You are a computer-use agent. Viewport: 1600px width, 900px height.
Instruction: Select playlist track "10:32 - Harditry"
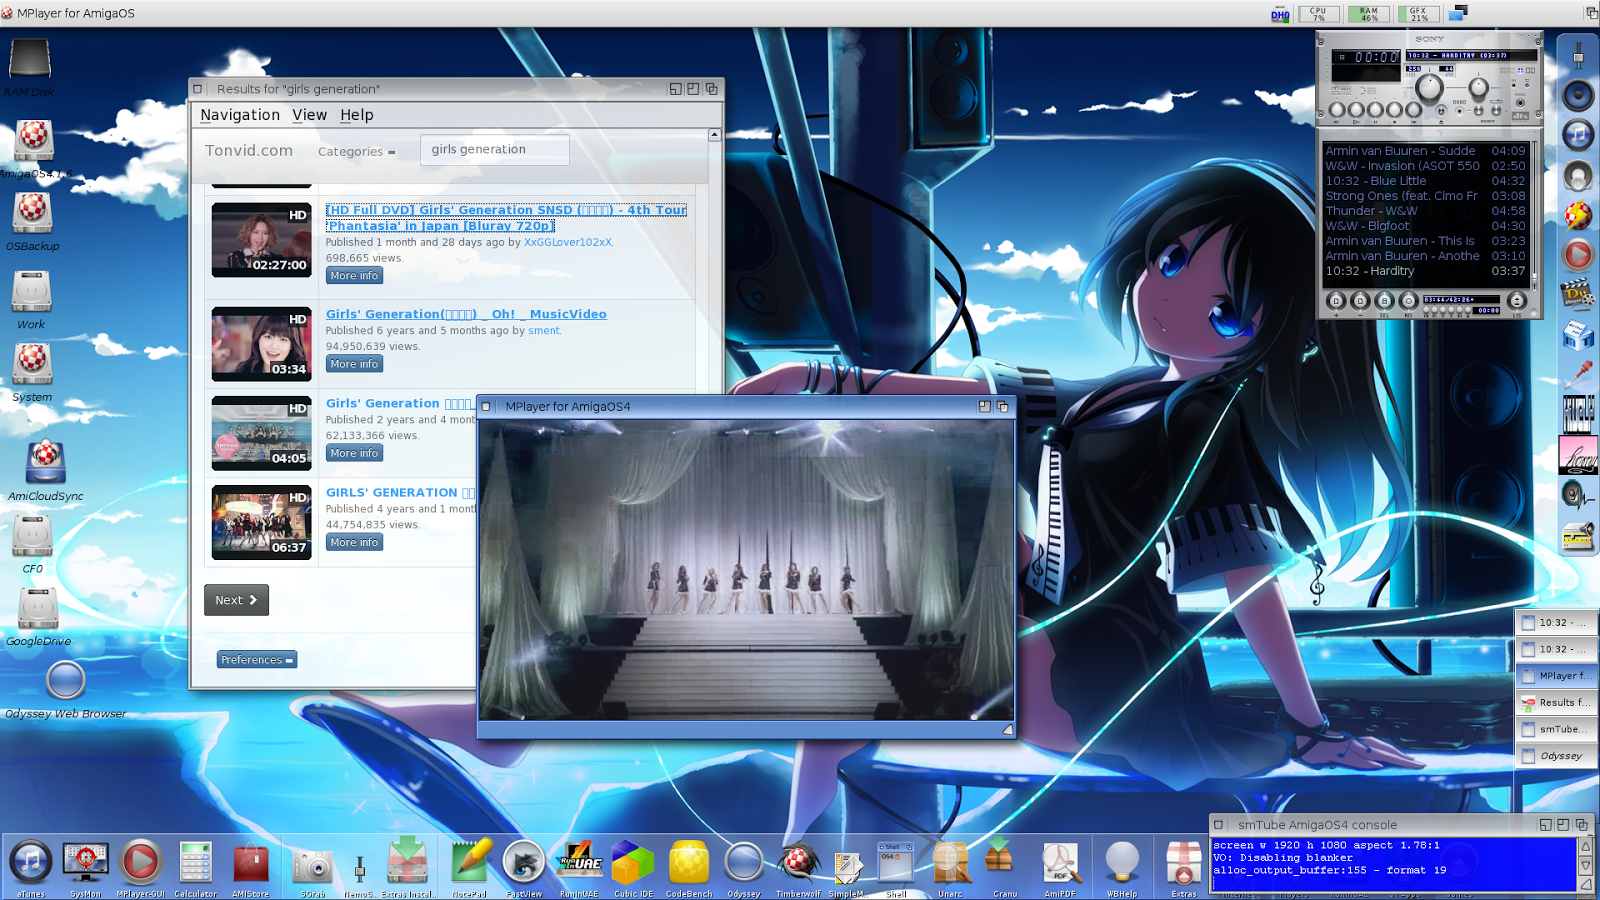point(1425,271)
